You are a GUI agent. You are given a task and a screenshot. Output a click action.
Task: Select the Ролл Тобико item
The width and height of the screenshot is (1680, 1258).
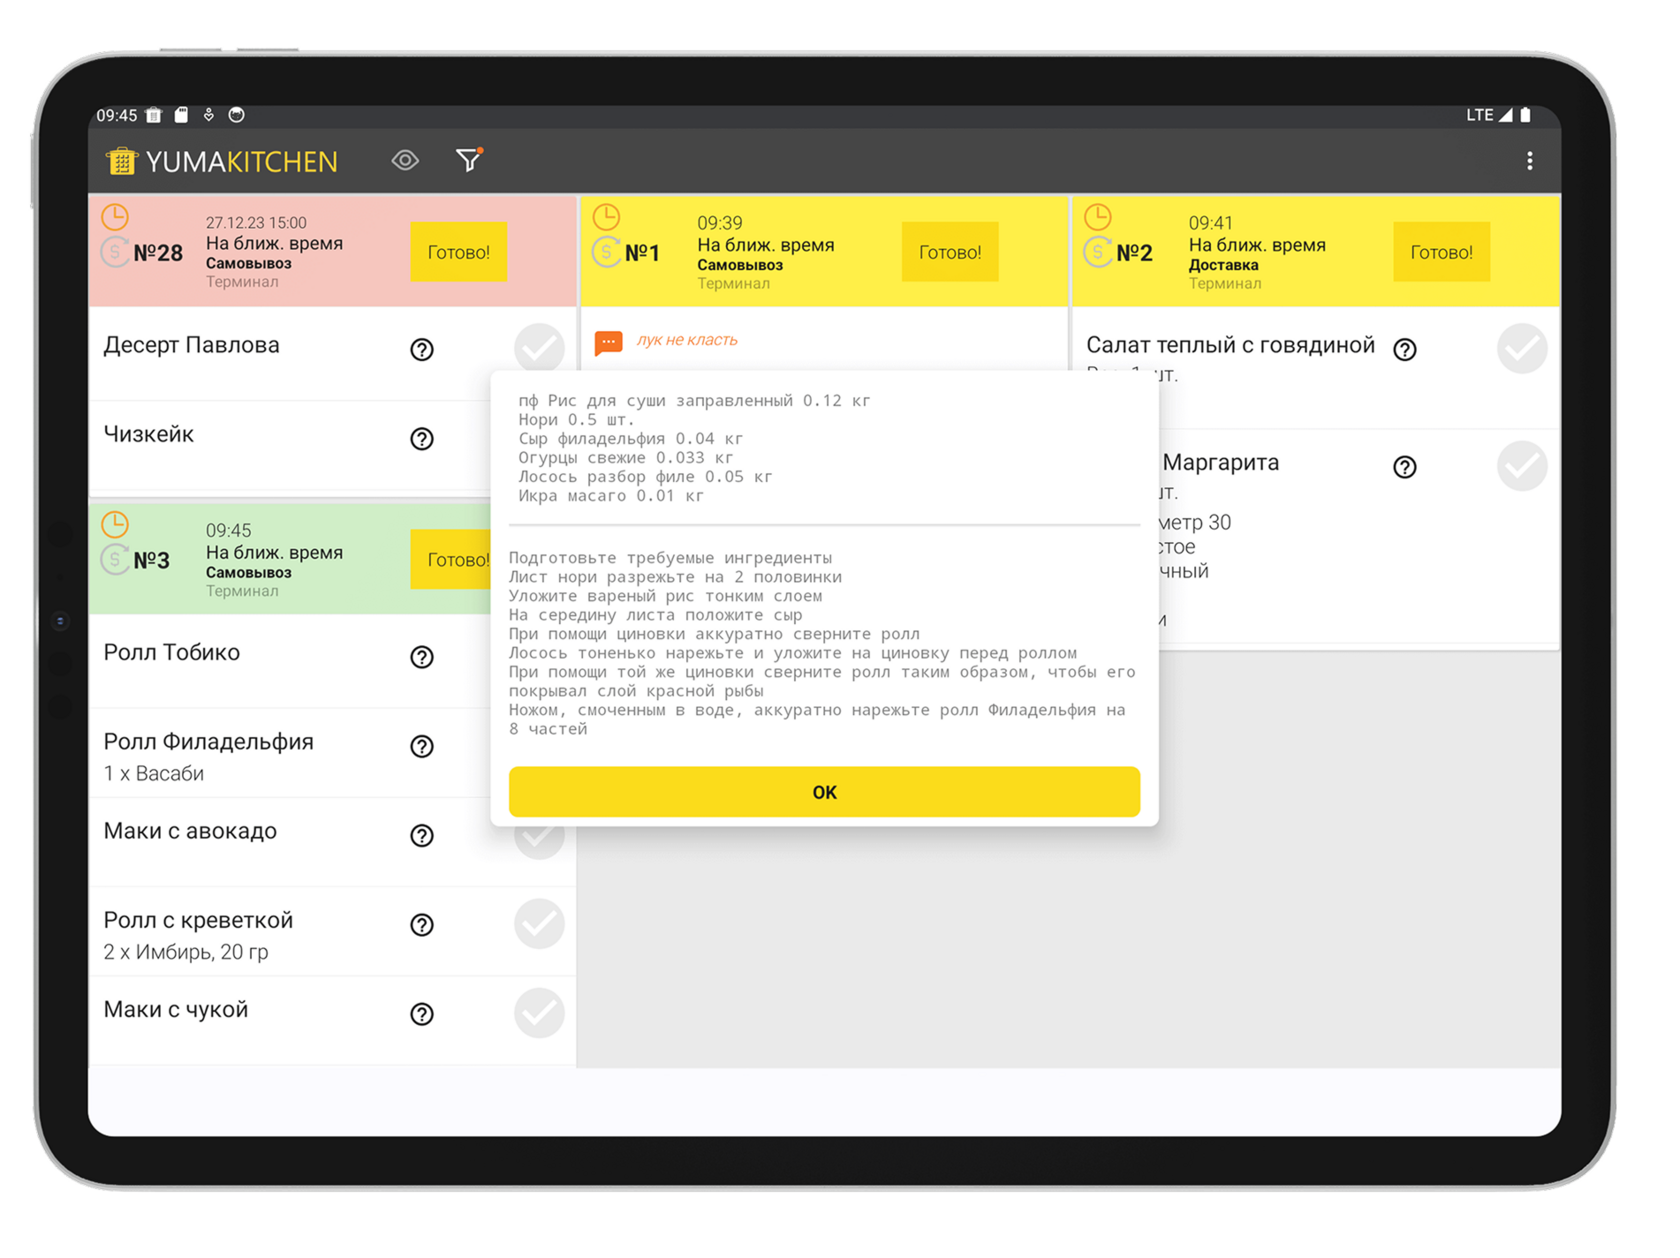pos(290,662)
